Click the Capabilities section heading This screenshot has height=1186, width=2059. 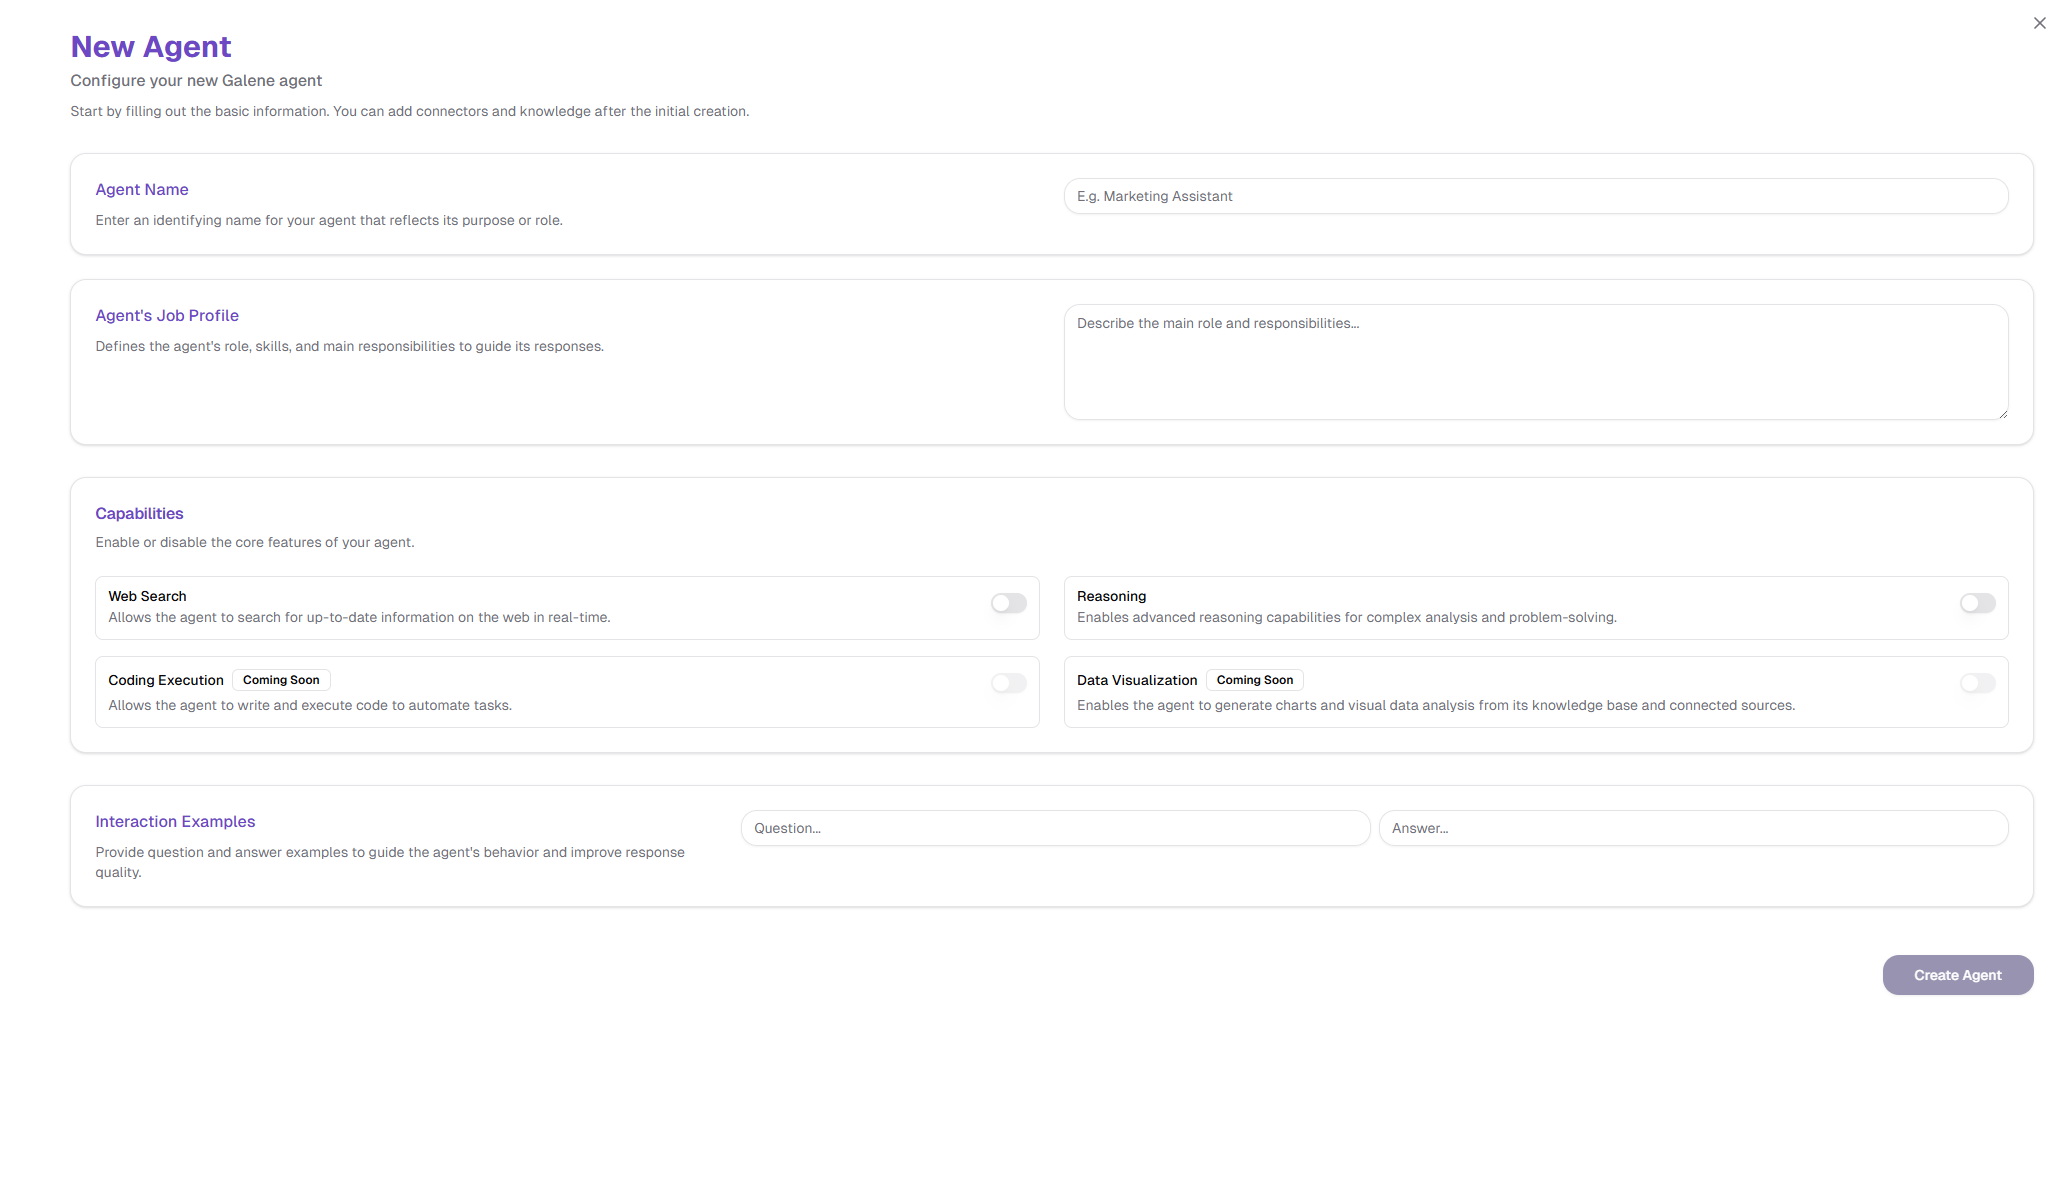[x=139, y=513]
